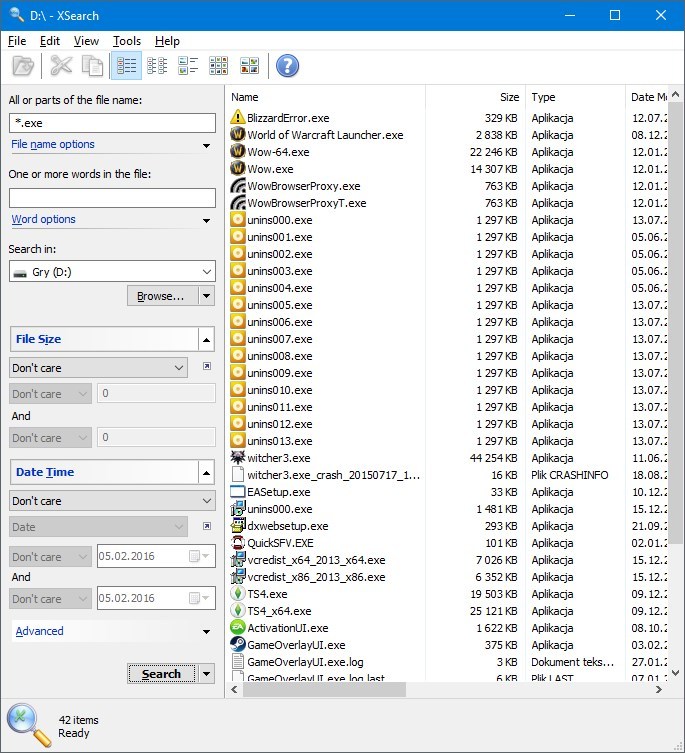Select the Wow-64.exe row

coord(447,152)
